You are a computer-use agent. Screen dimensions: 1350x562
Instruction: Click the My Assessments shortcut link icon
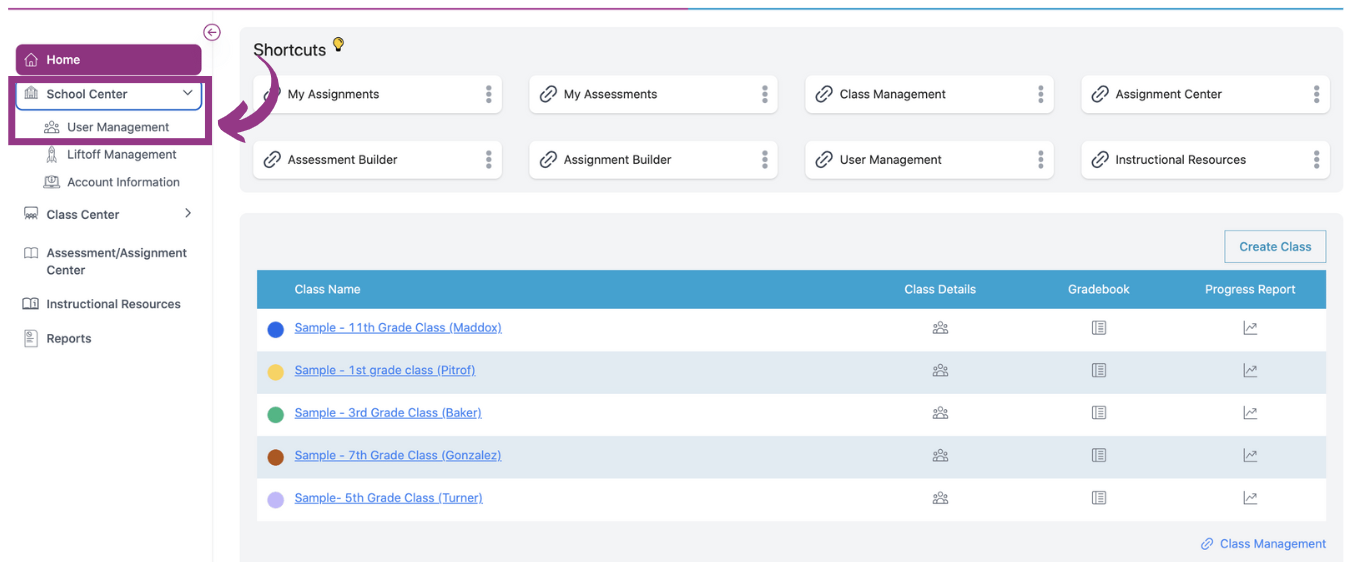548,94
